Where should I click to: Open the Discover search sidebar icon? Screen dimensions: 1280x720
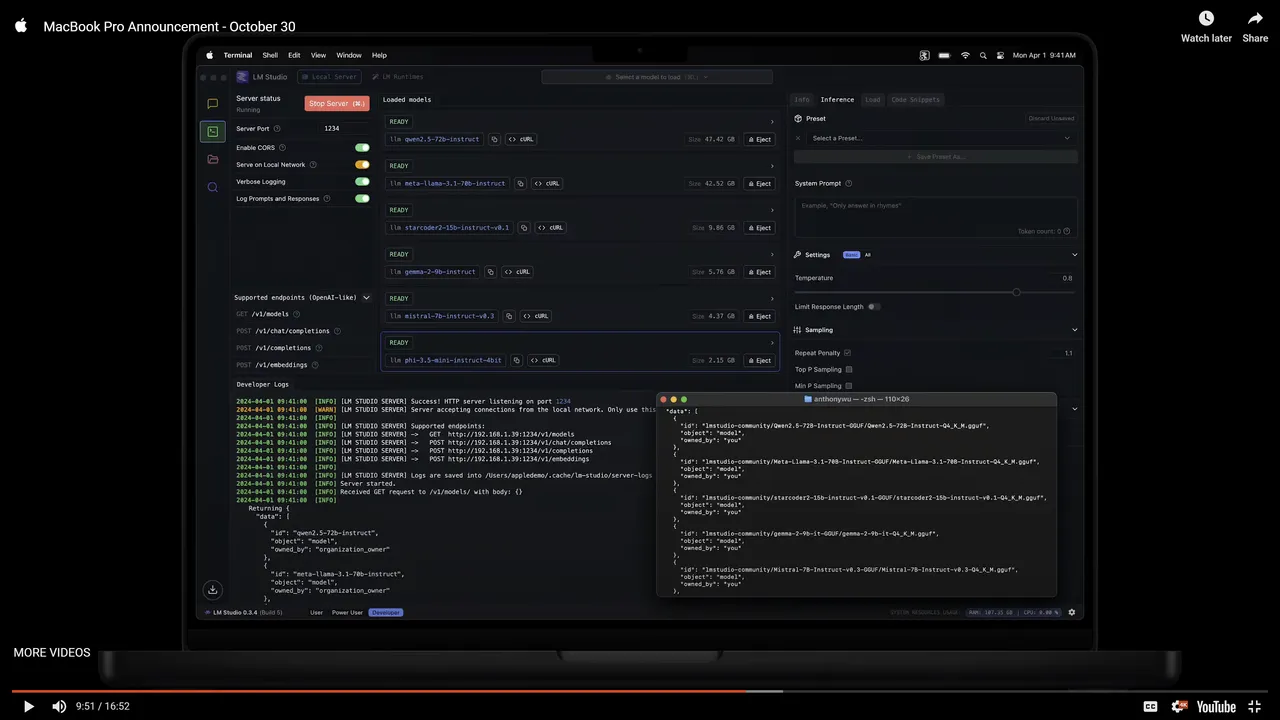(212, 187)
